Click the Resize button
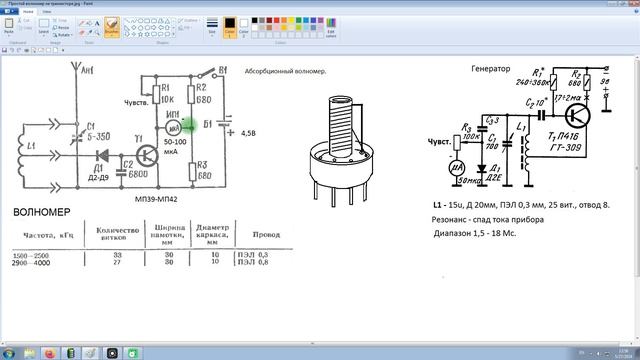The width and height of the screenshot is (640, 360). point(61,28)
